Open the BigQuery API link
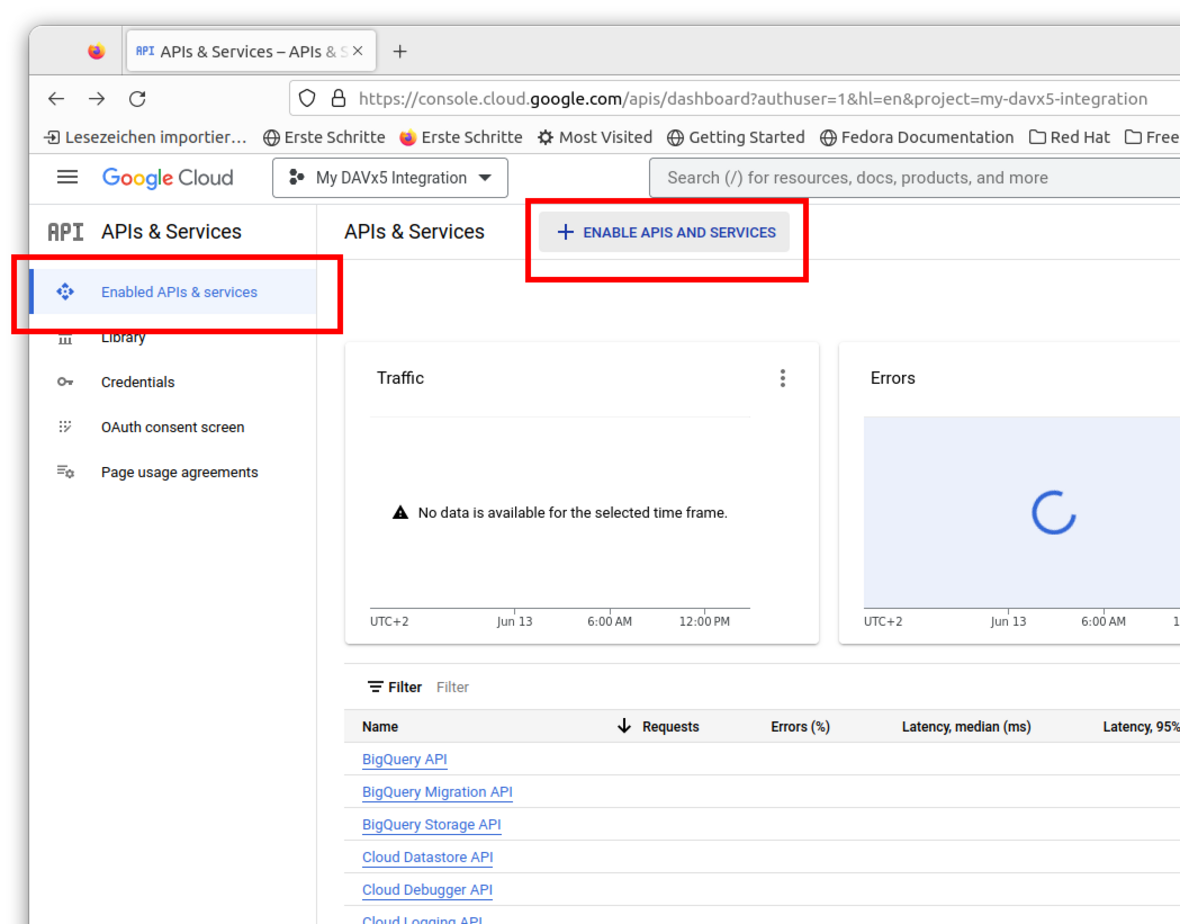Image resolution: width=1180 pixels, height=924 pixels. click(404, 759)
